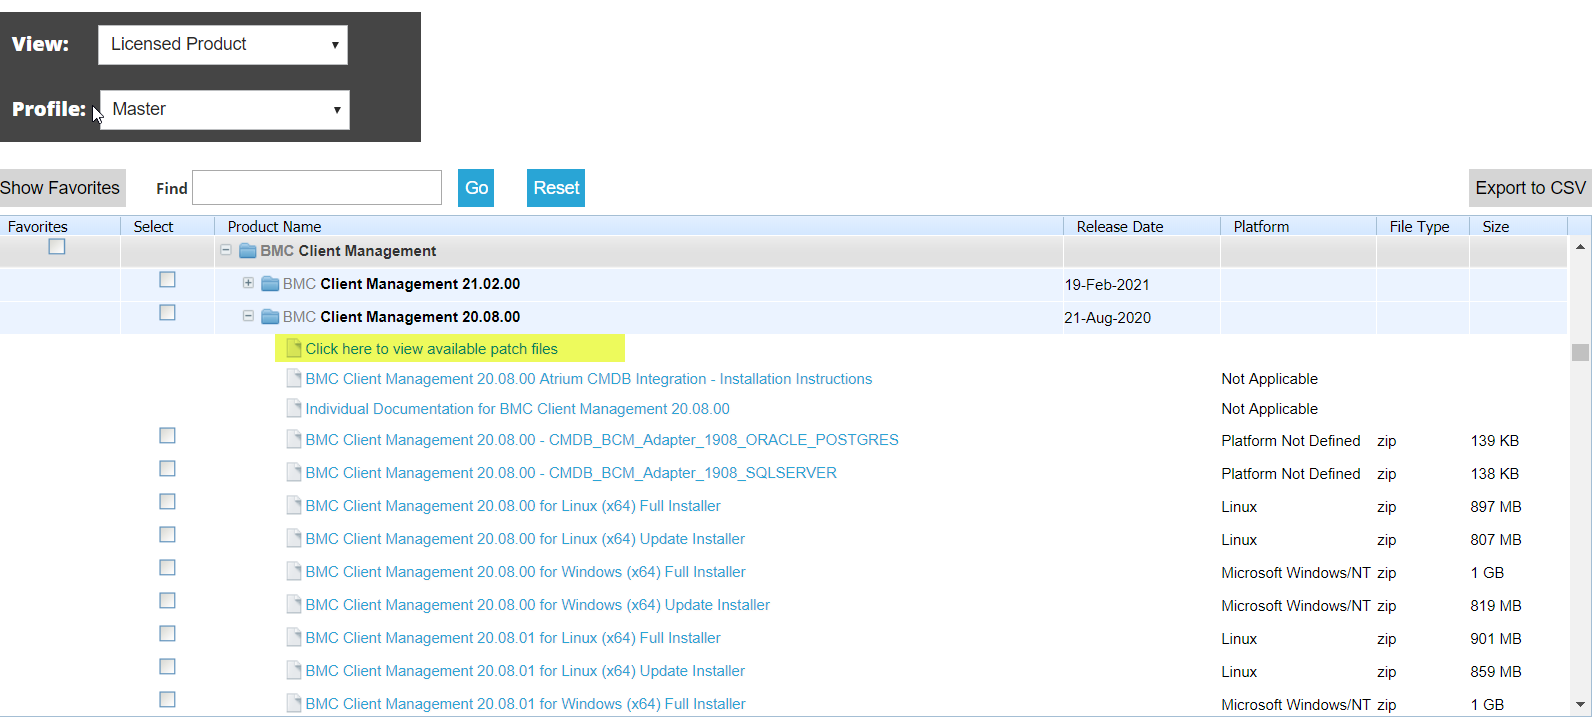Open 20.08.00 Windows (x64) Update Installer link
The image size is (1596, 724).
point(538,605)
